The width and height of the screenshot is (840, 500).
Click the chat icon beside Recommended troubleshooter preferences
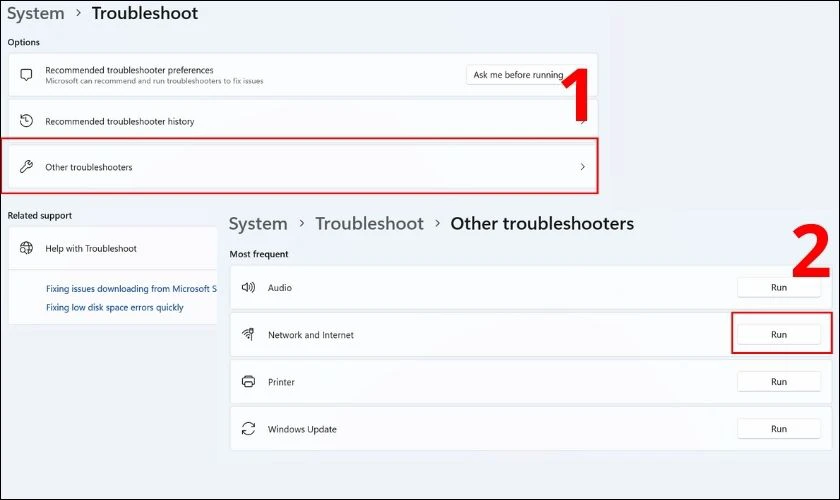pyautogui.click(x=26, y=74)
